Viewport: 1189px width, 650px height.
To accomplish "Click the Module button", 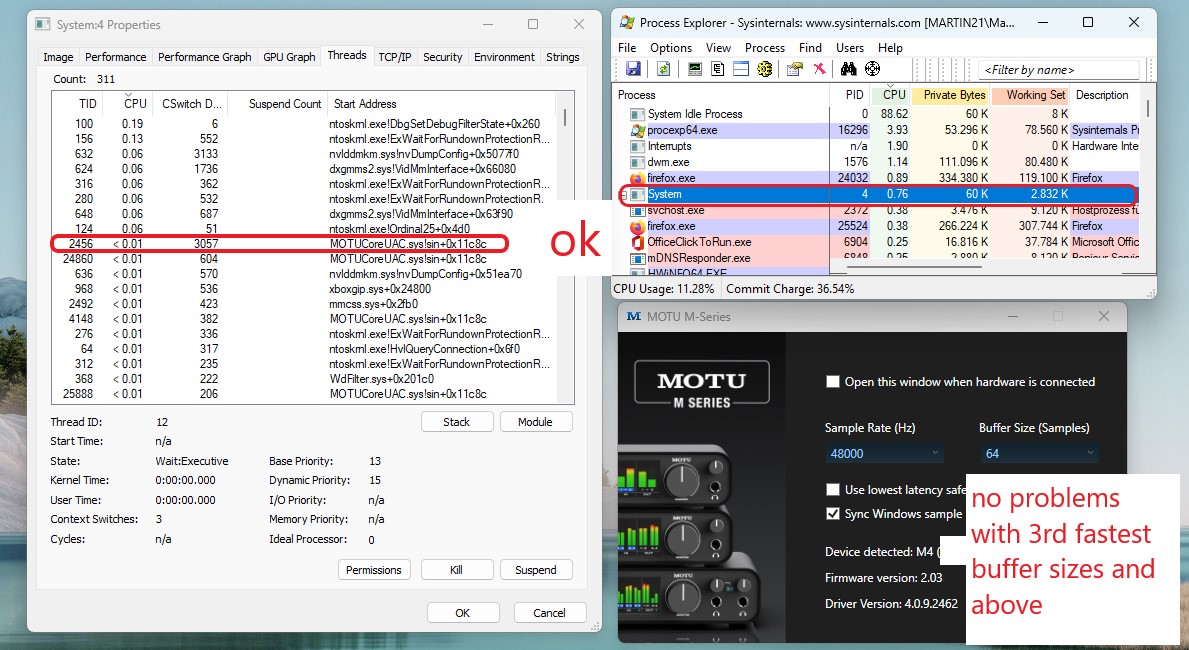I will pos(535,422).
